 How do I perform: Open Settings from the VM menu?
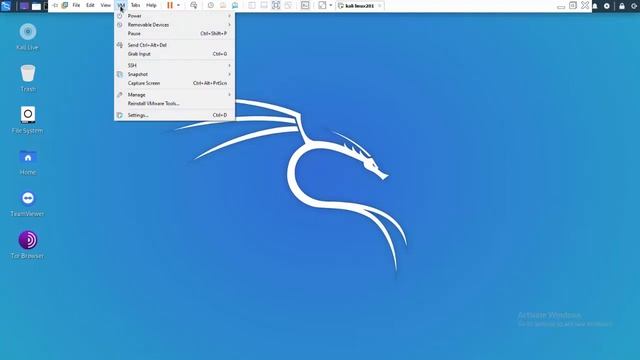tap(174, 115)
